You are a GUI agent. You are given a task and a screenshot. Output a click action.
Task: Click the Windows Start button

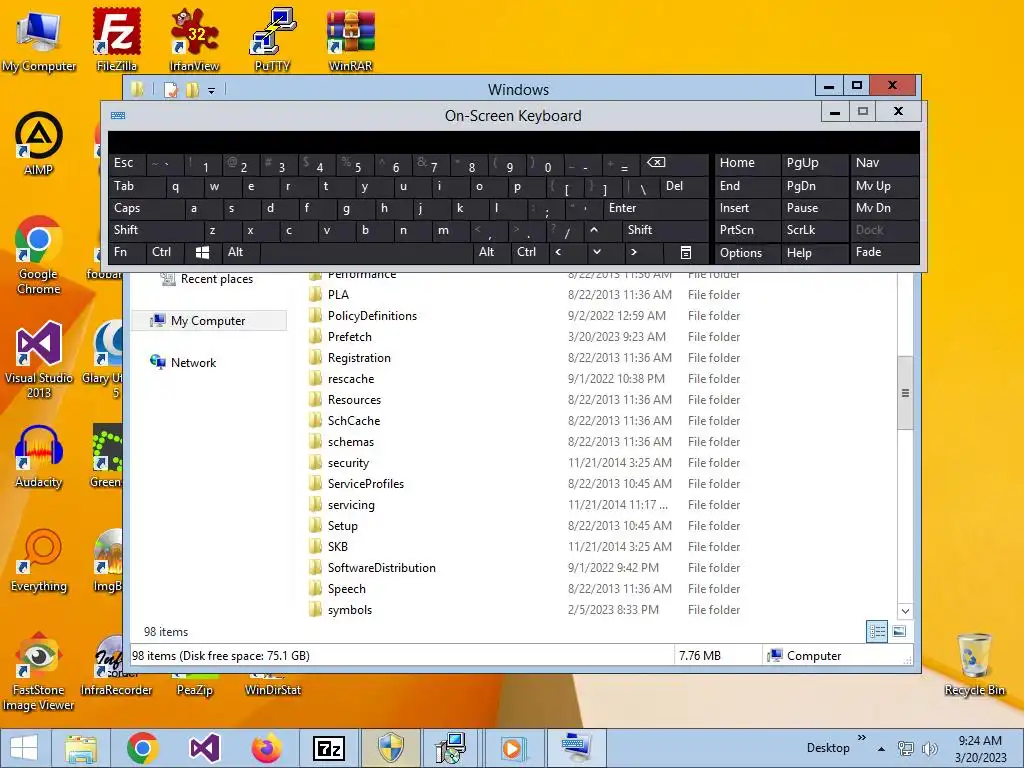(x=24, y=748)
